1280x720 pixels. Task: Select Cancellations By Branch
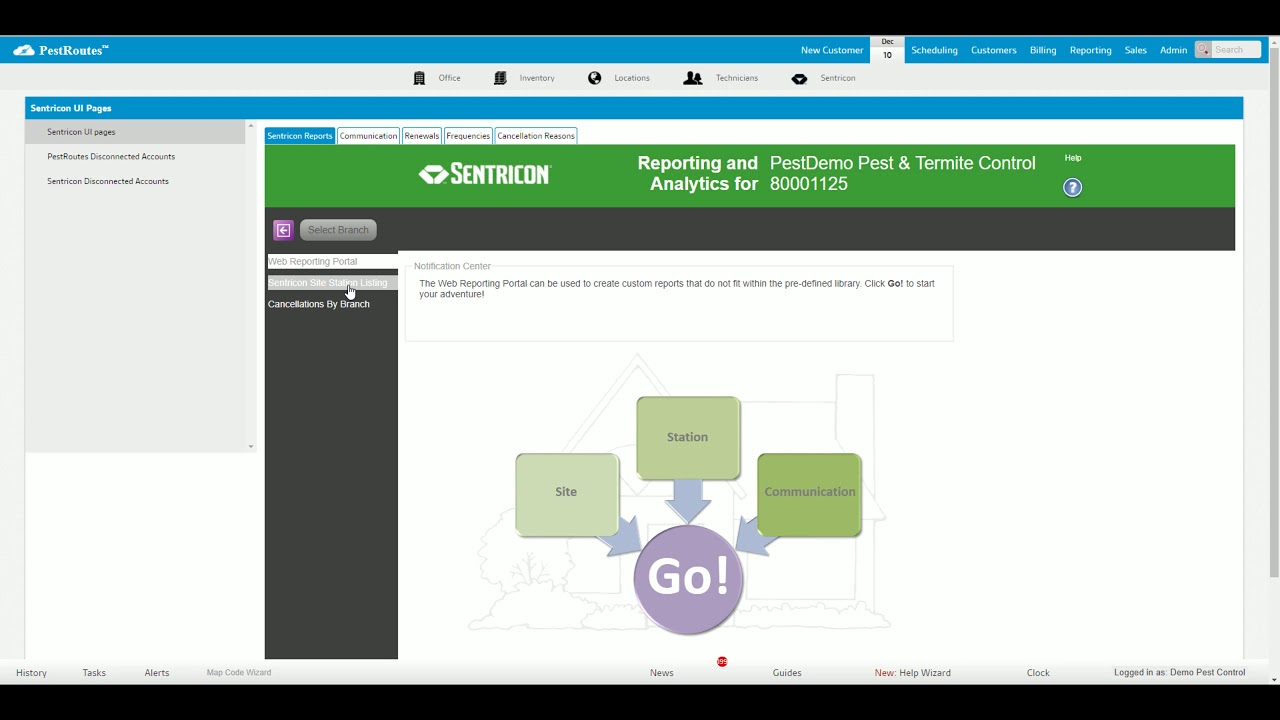pos(319,304)
